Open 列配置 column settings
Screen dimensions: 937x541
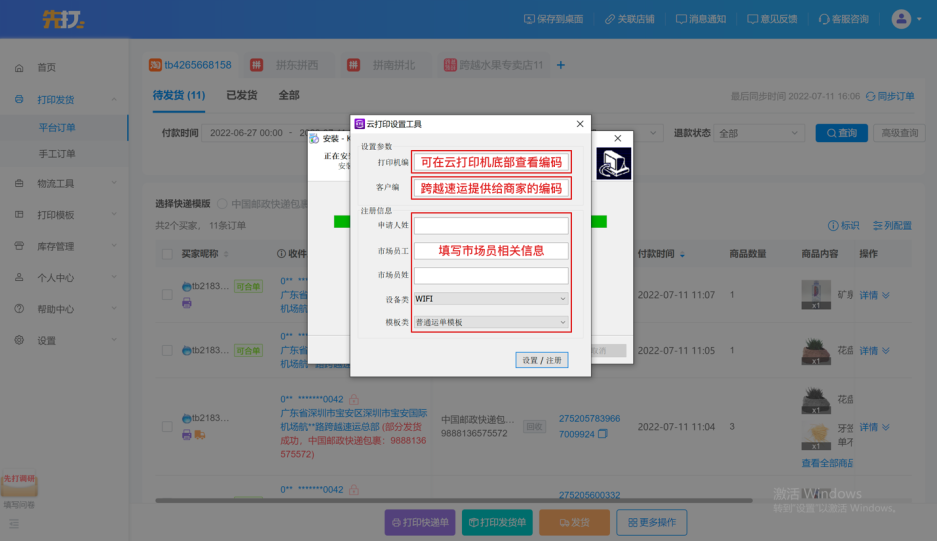tap(892, 226)
